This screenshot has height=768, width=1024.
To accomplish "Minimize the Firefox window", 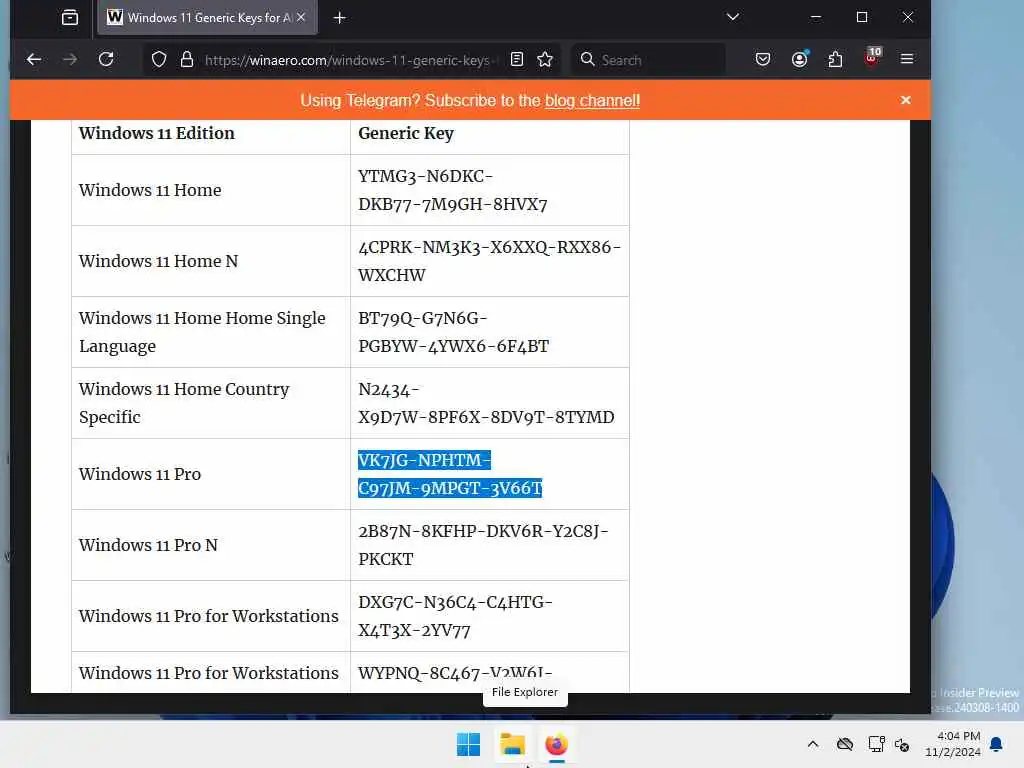I will 816,18.
